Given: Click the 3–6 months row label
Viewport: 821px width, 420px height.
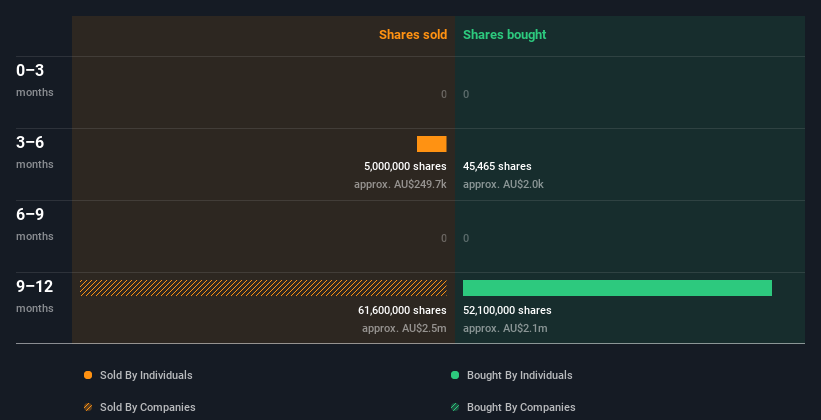Looking at the screenshot, I should point(35,152).
